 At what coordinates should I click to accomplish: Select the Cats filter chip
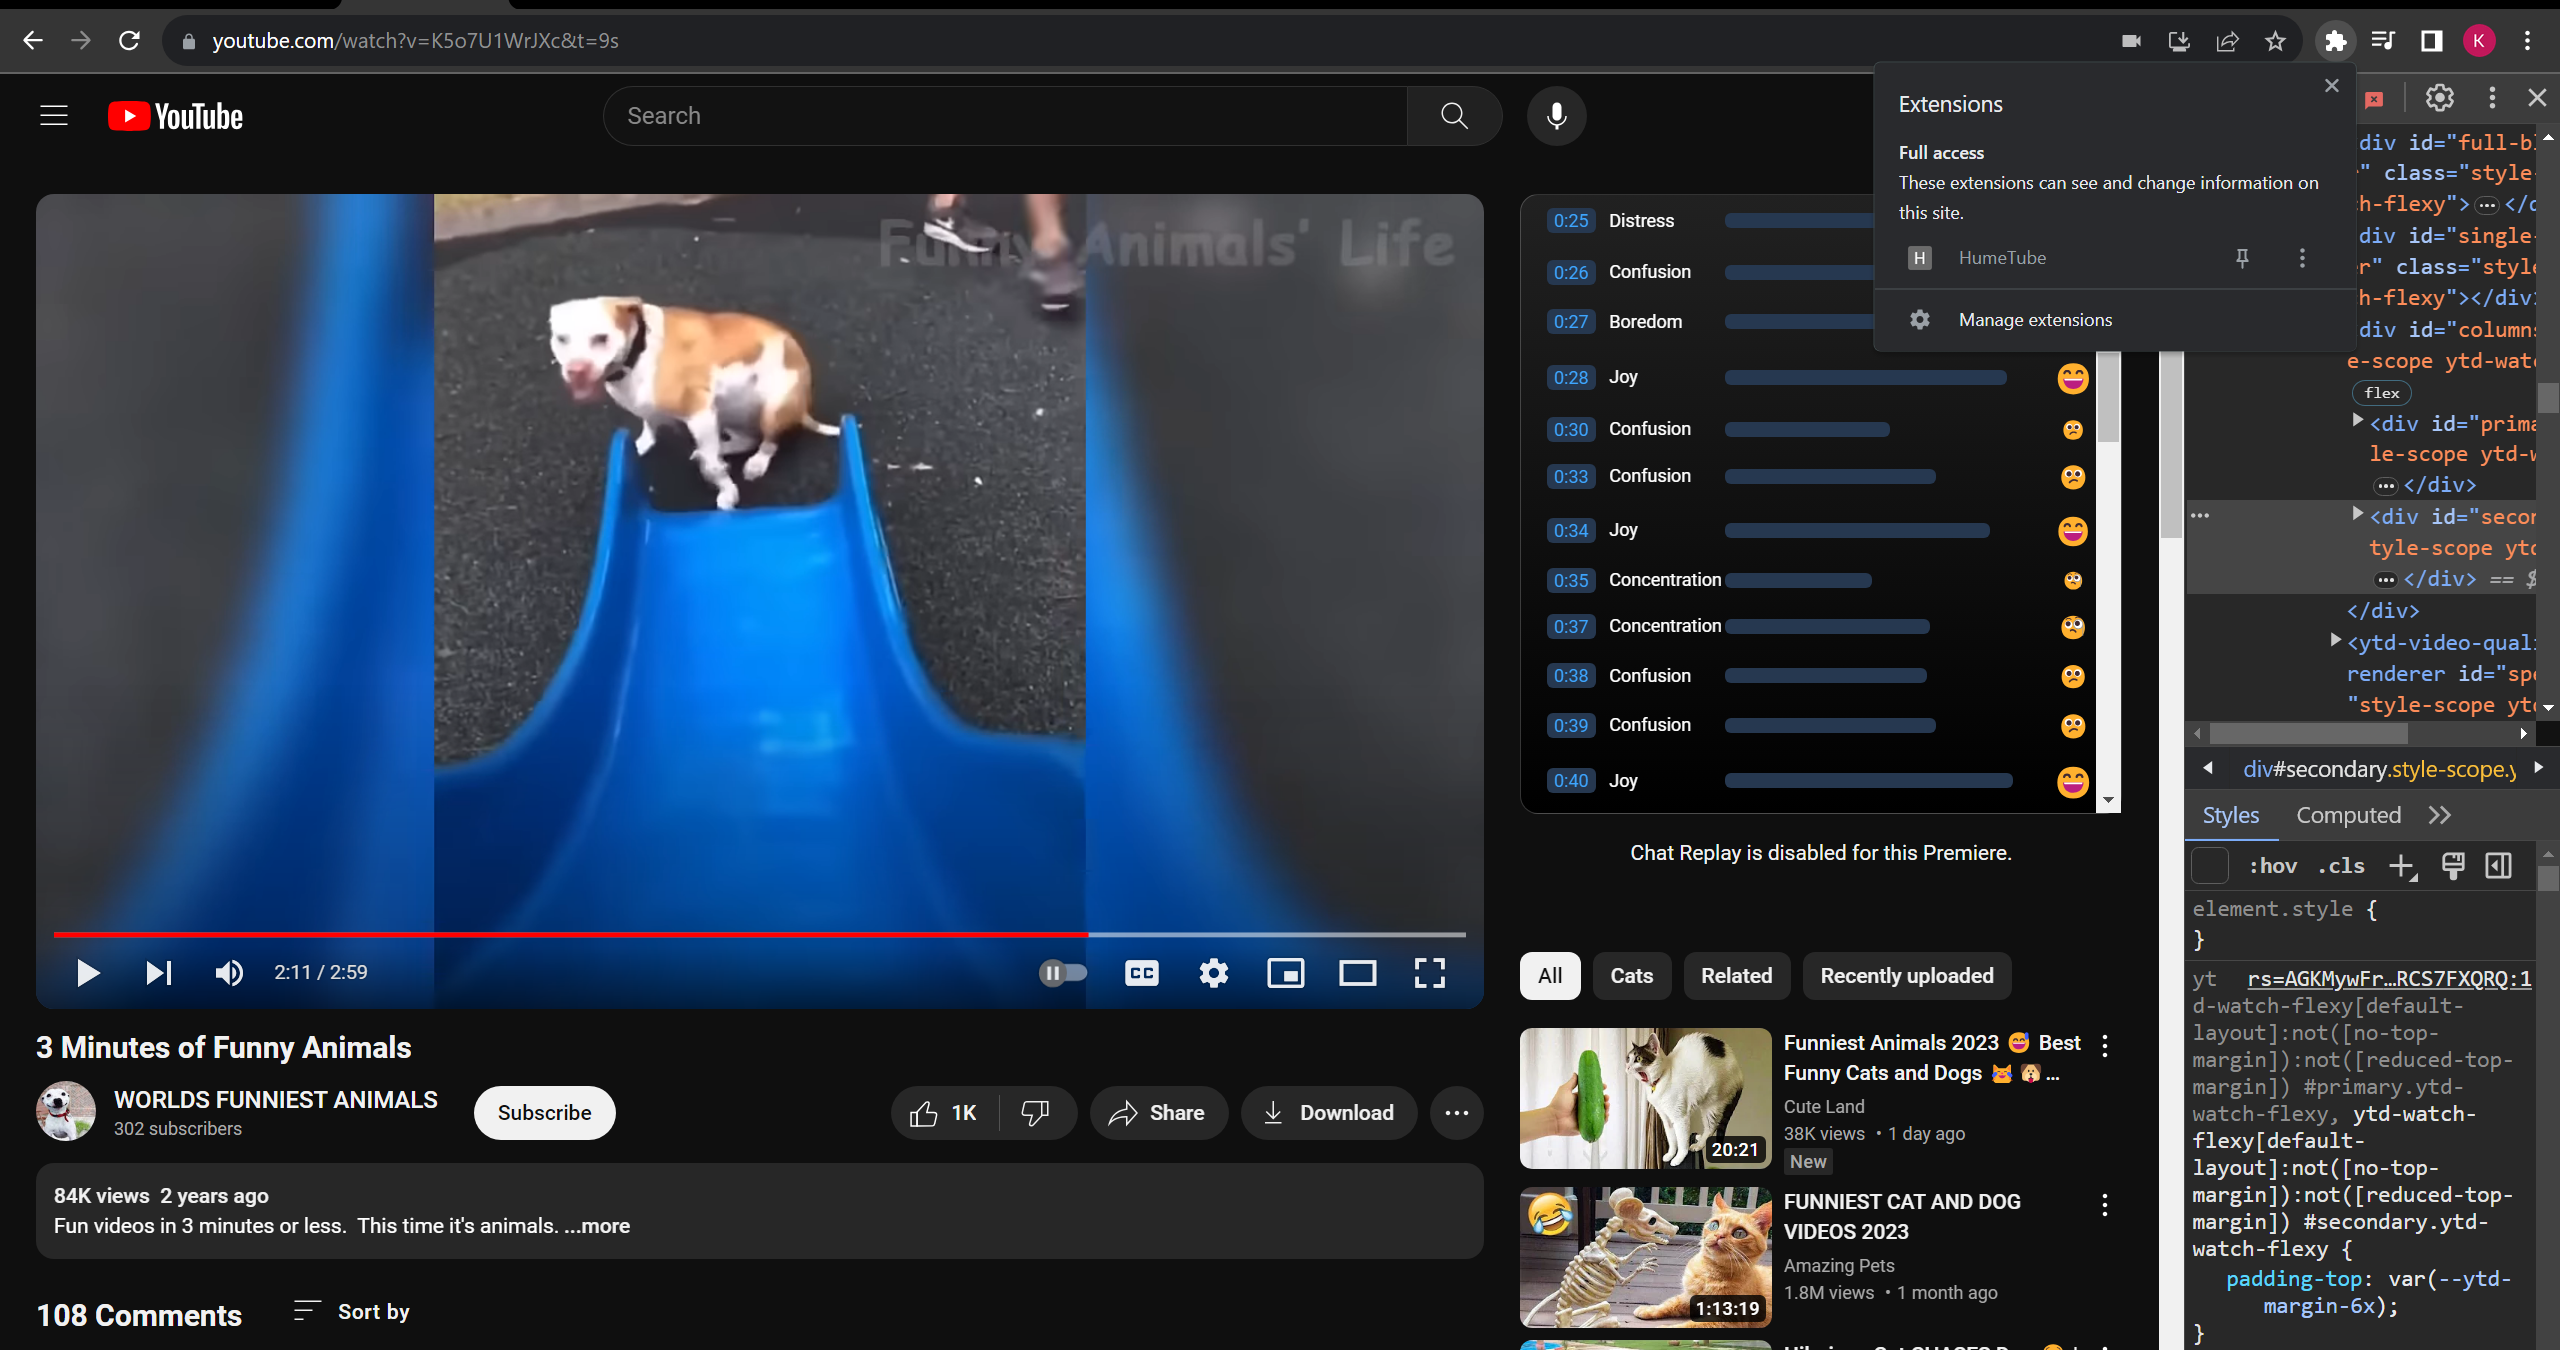[1631, 975]
